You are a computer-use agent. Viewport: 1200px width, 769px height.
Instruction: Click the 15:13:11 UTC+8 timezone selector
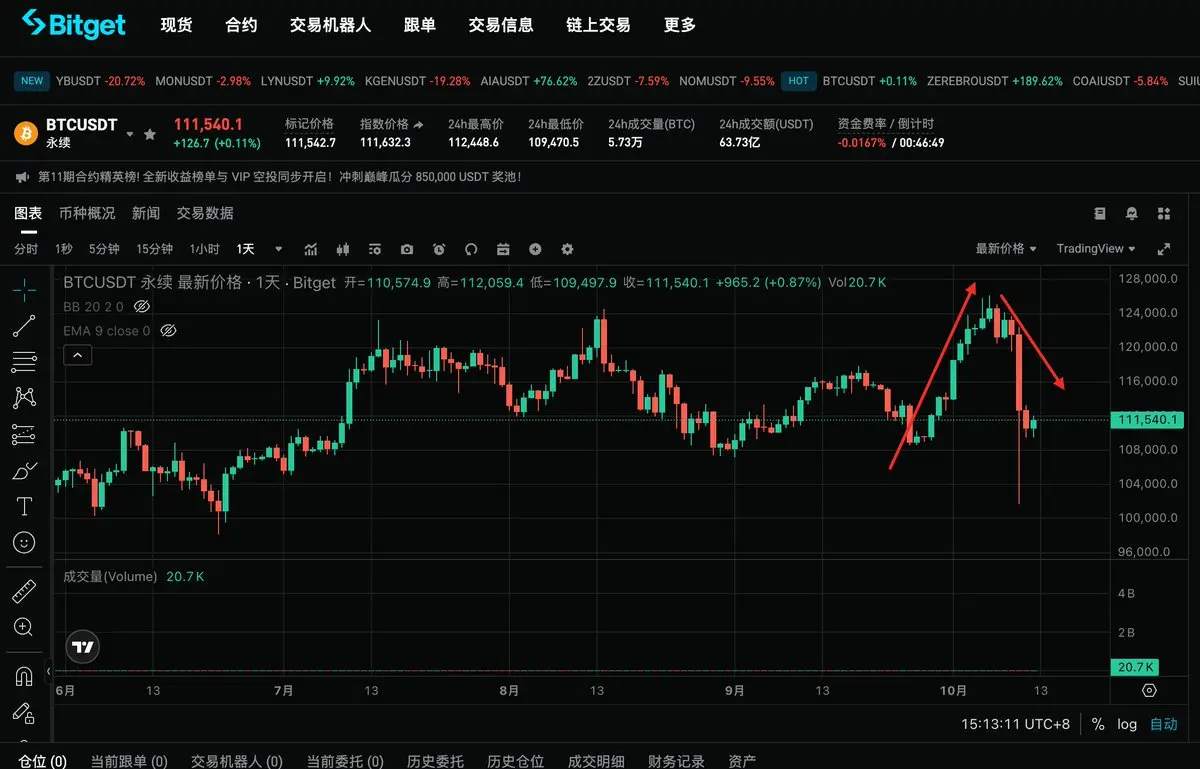click(1016, 724)
